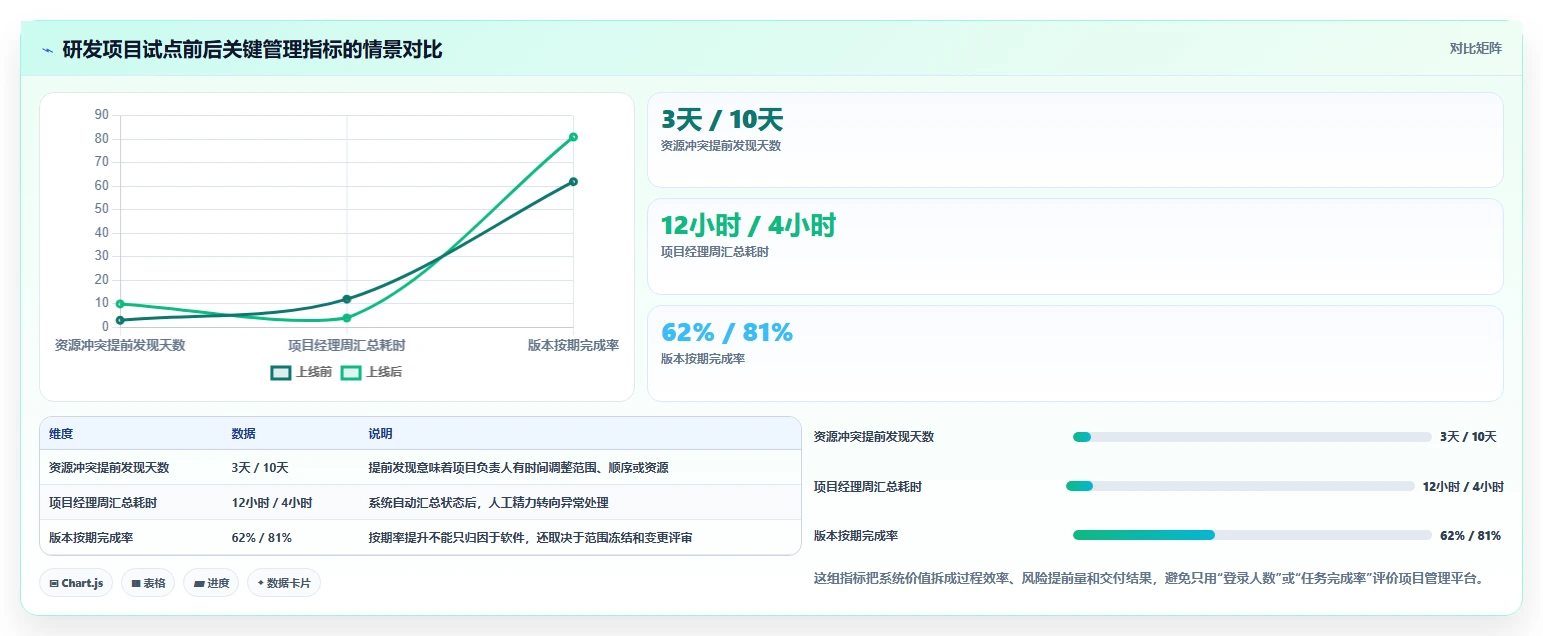
Task: Click progress label 资源冲突提前发现天数
Action: tap(874, 437)
